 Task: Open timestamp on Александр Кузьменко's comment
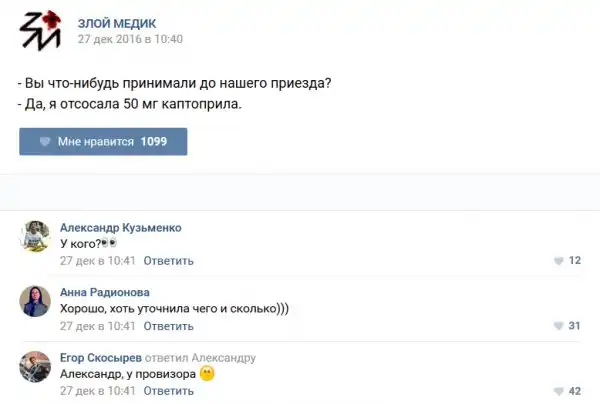click(x=97, y=261)
